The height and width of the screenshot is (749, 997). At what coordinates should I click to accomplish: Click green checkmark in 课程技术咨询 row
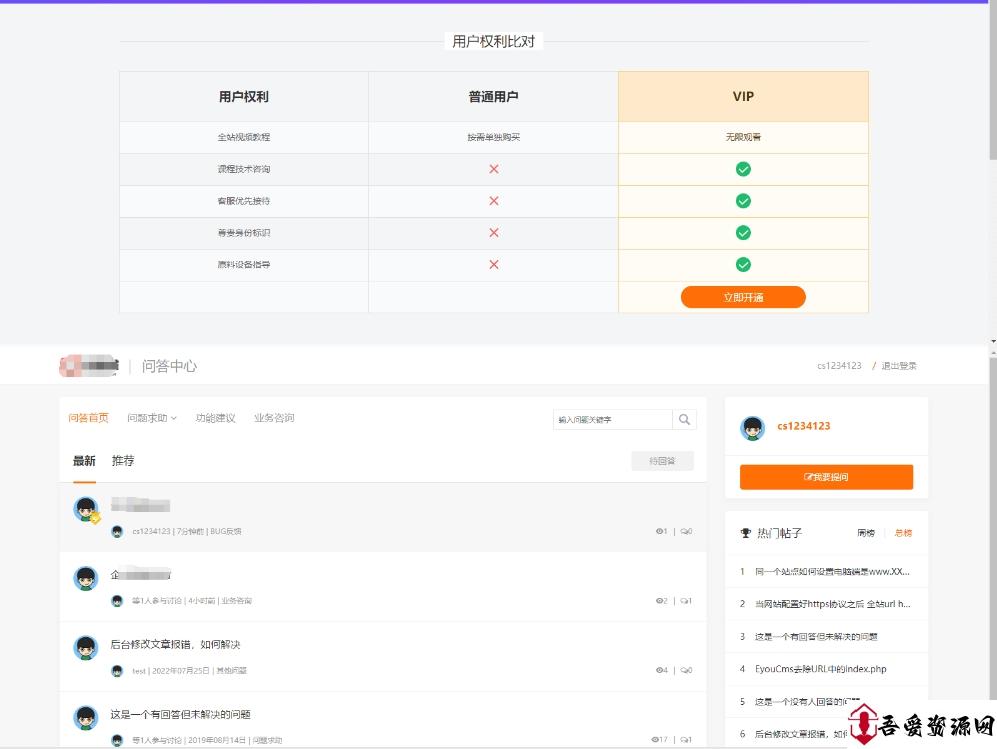click(743, 169)
